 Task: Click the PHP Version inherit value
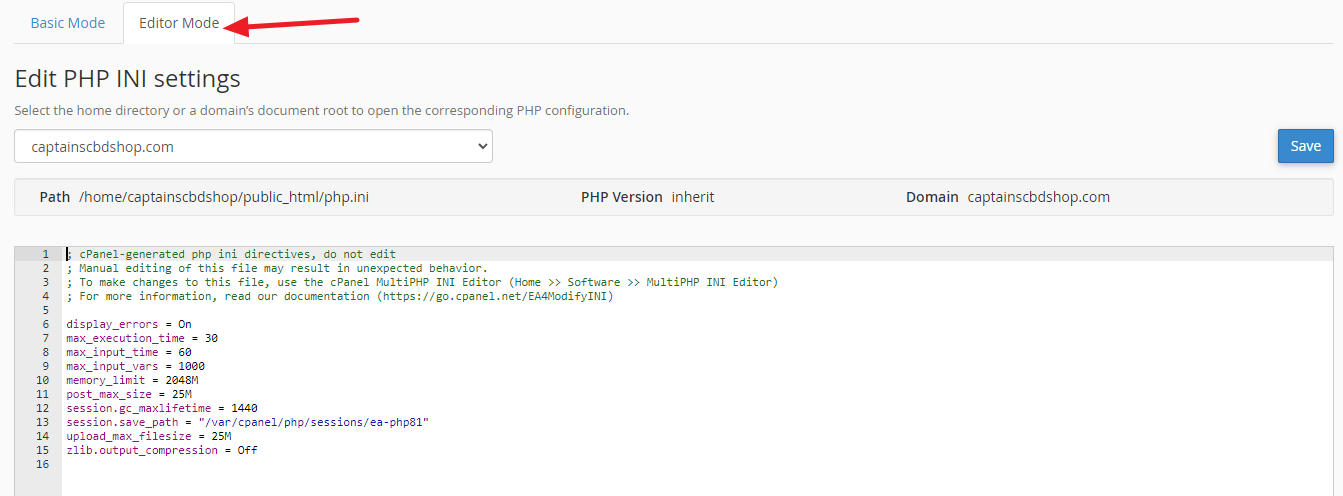point(692,197)
